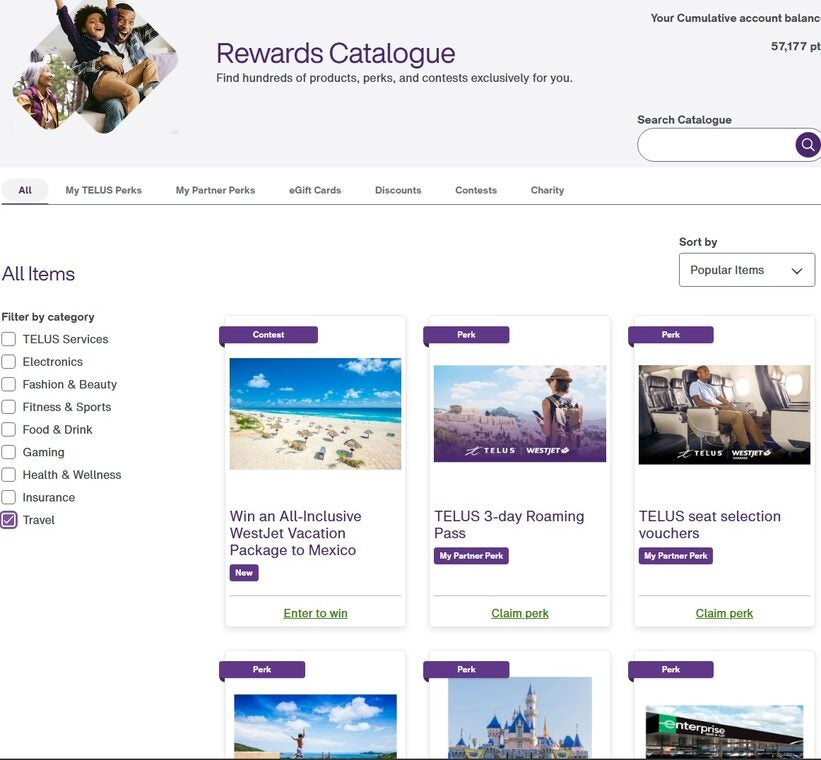Select the My Partner Perks tab
Screen dimensions: 821x760
pyautogui.click(x=214, y=189)
